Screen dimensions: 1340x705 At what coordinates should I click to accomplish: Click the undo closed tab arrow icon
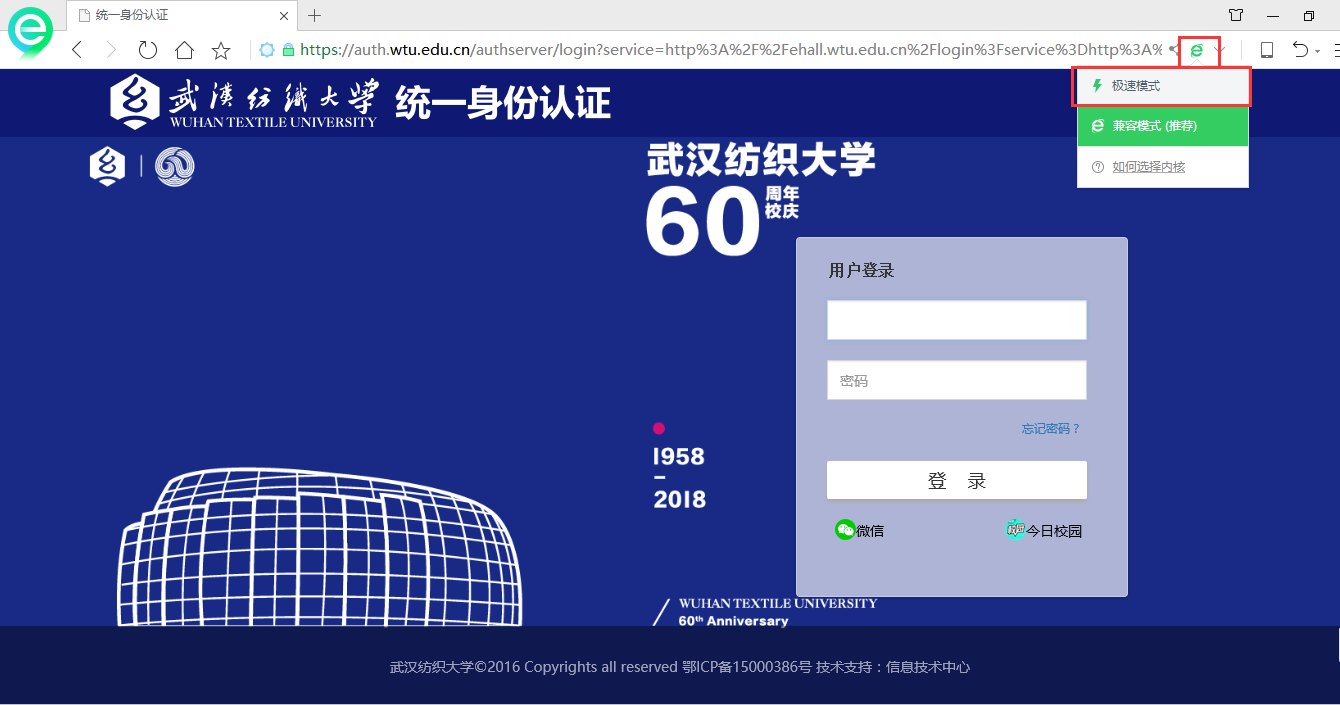point(1300,50)
